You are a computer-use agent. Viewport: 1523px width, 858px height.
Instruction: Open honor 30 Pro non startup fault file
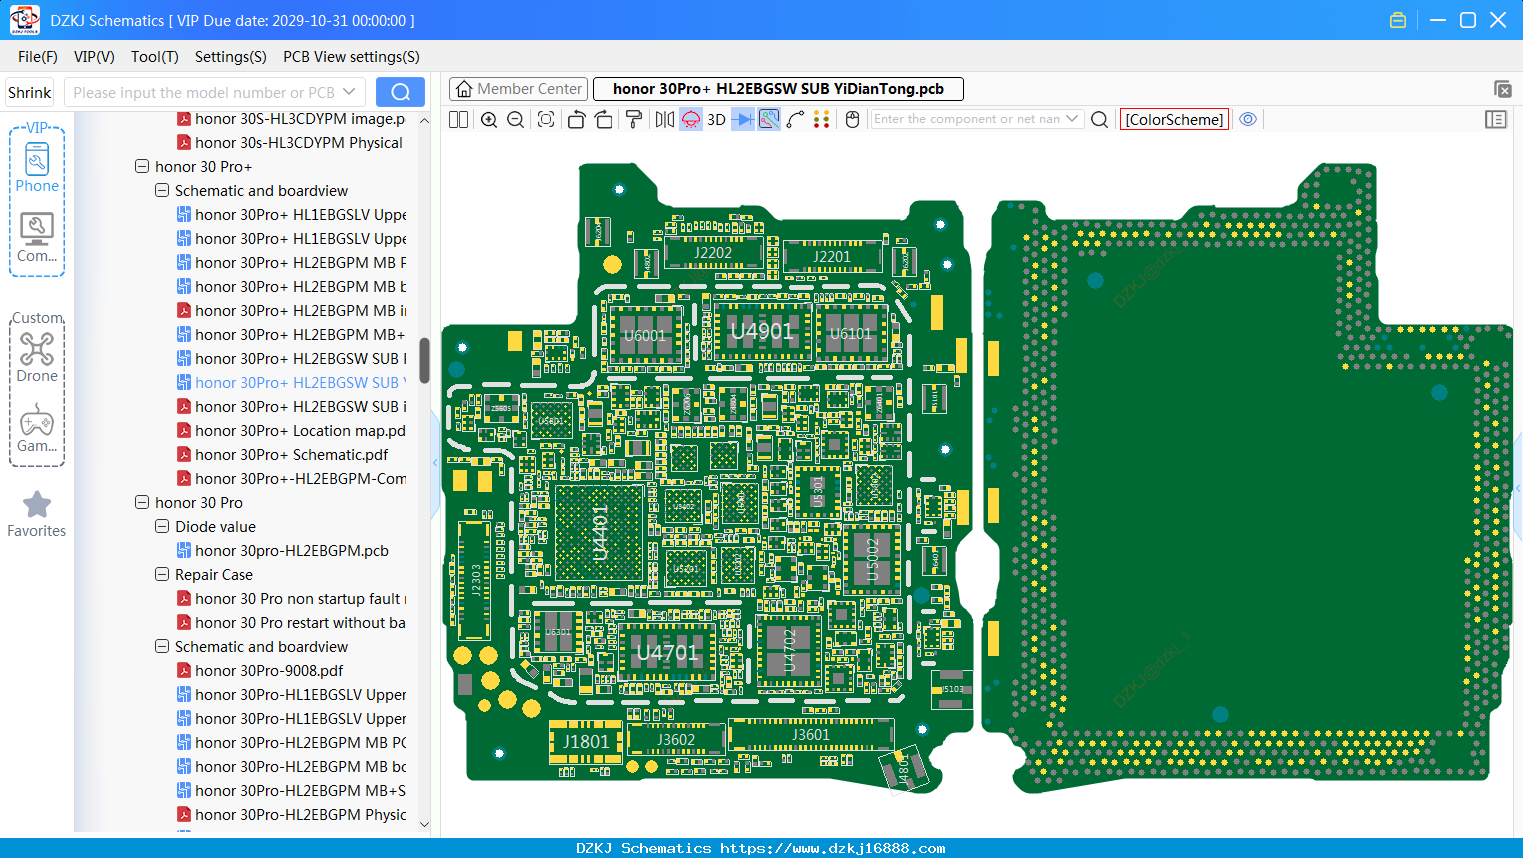(291, 598)
